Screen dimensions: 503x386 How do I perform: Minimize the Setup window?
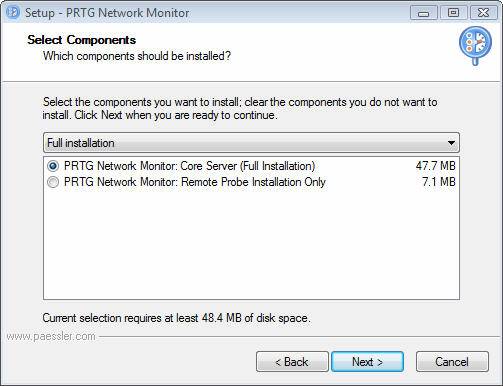click(x=424, y=13)
